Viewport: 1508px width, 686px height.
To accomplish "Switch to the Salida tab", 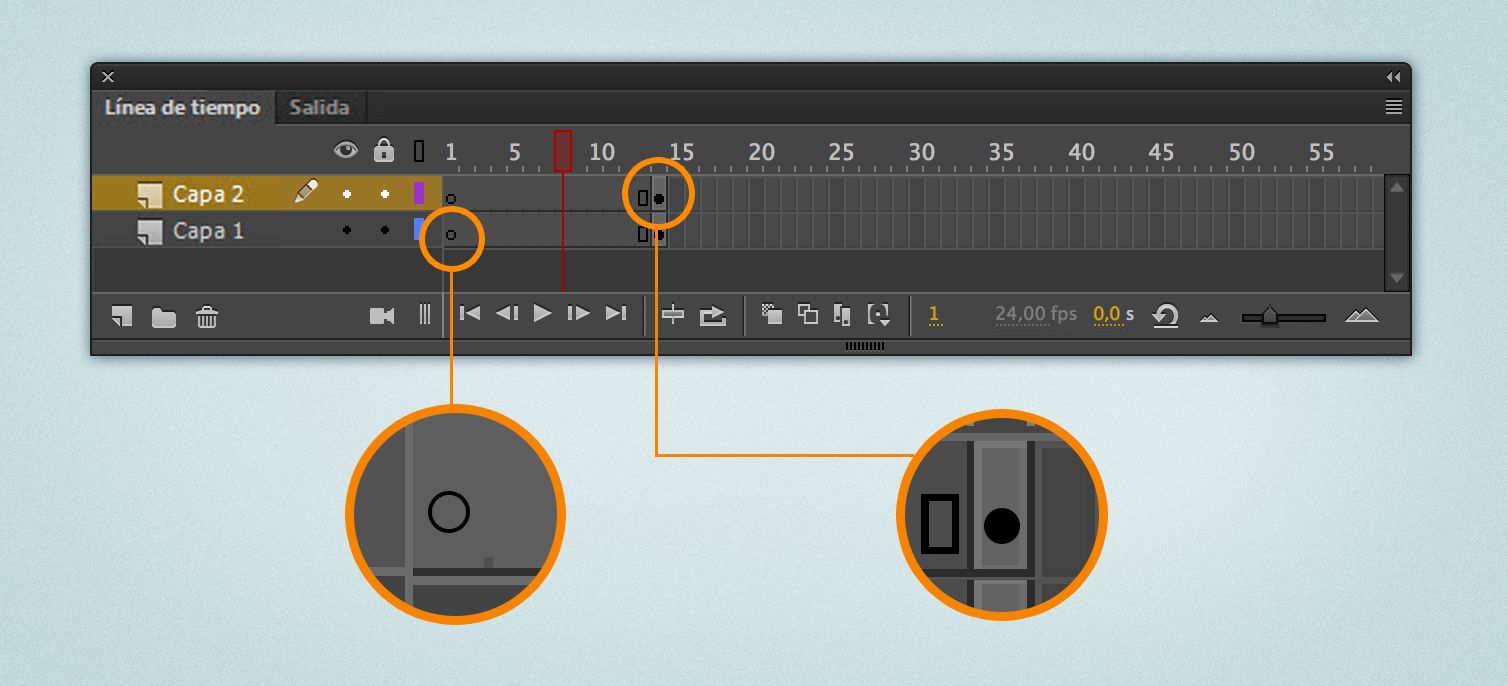I will tap(318, 107).
